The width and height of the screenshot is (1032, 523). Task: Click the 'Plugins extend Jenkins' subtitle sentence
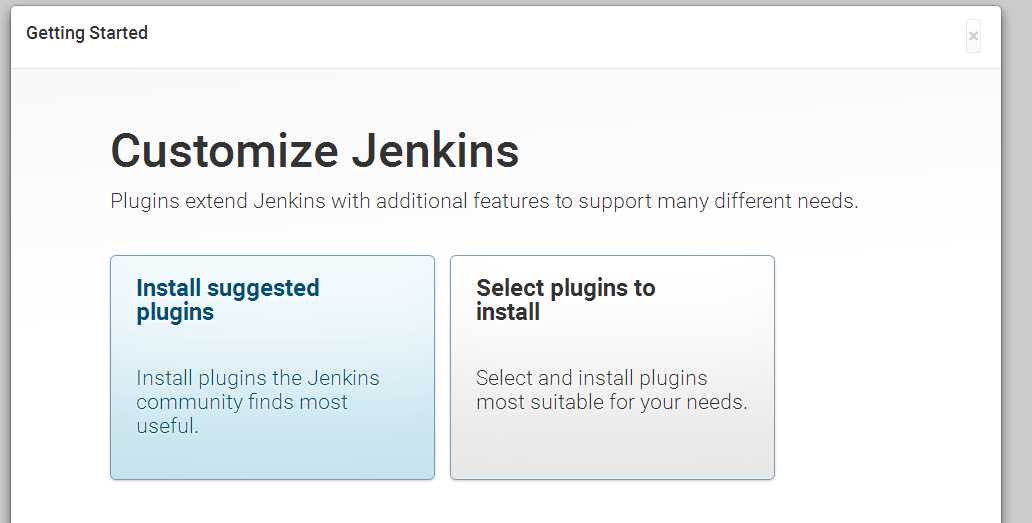(484, 201)
